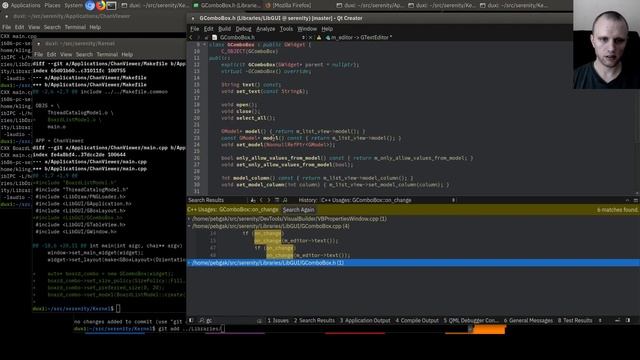This screenshot has width=640, height=360.
Task: Close the GComboBox.h document in editor toolbar
Action: (310, 37)
